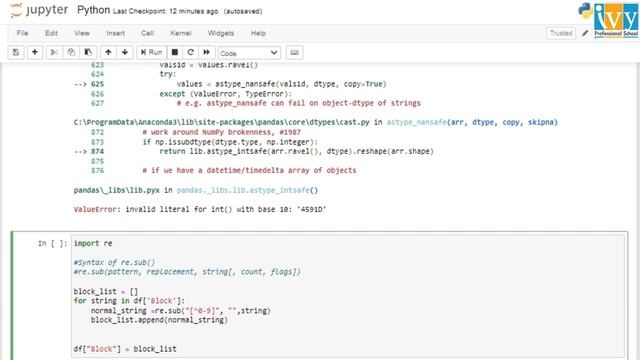
Task: Click the line df["Block"] = block_list
Action: click(x=125, y=349)
